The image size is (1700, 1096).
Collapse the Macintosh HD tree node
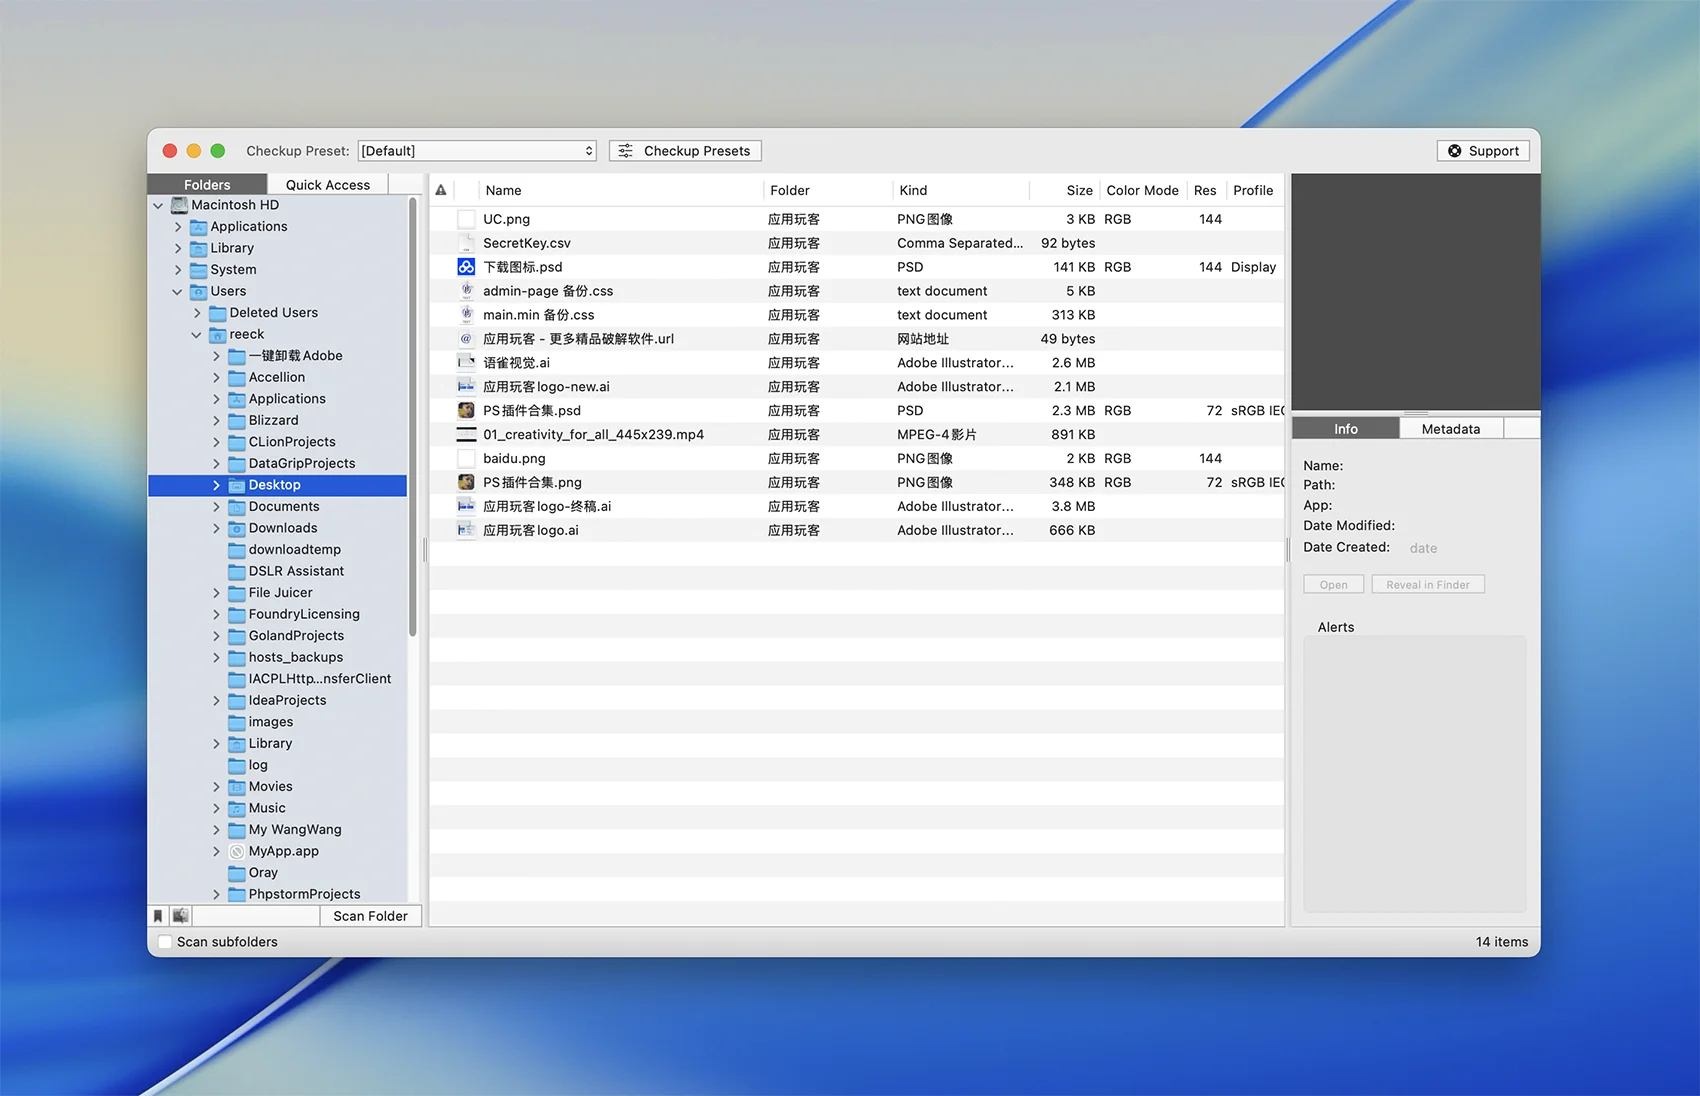point(158,206)
